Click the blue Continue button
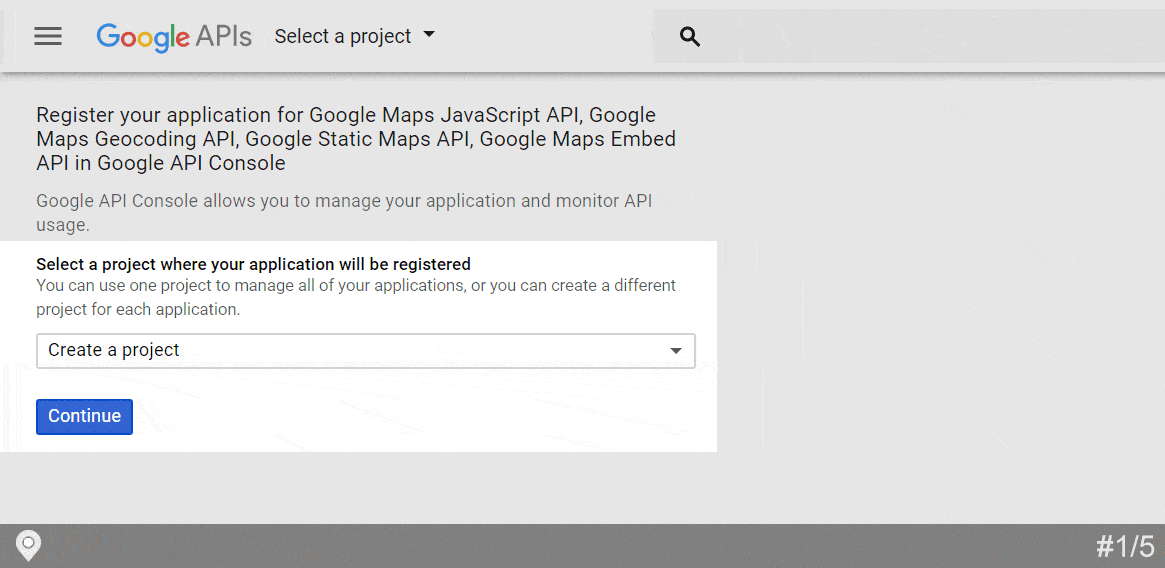This screenshot has width=1165, height=568. pos(85,416)
